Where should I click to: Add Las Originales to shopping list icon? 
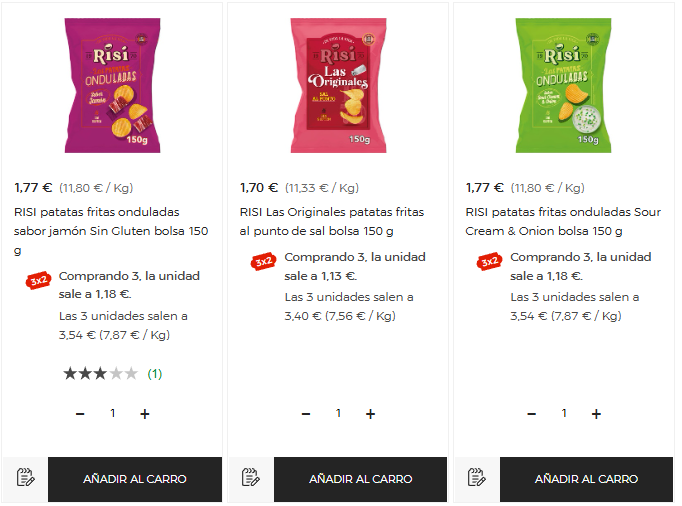251,479
